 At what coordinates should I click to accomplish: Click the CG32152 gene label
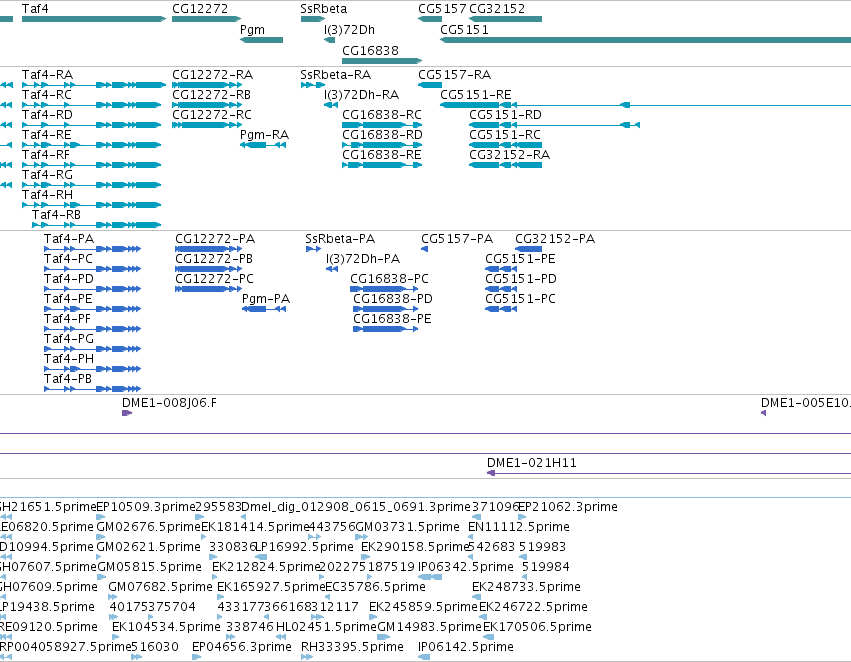[x=497, y=9]
